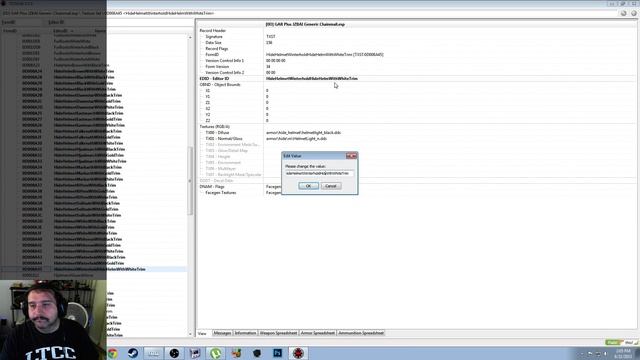Click the left list scrollbar down arrow
The image size is (640, 360).
[x=190, y=334]
